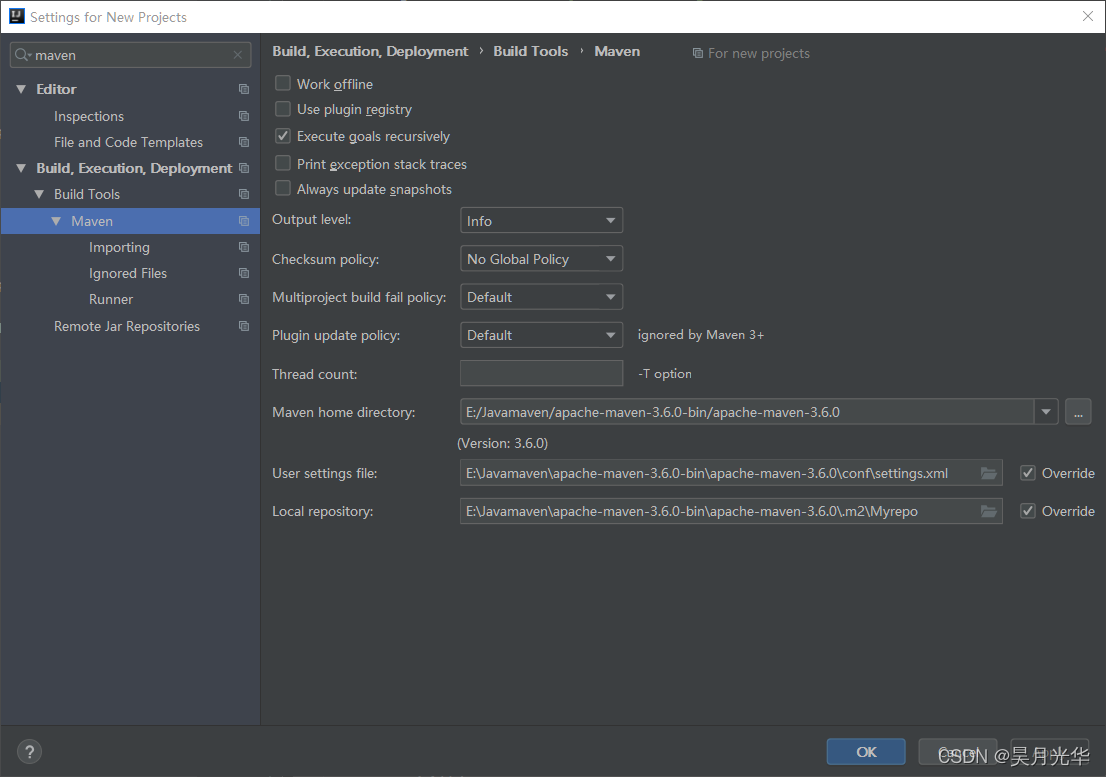Click the IntelliJ icon in the title bar
Viewport: 1106px width, 777px height.
coord(17,16)
